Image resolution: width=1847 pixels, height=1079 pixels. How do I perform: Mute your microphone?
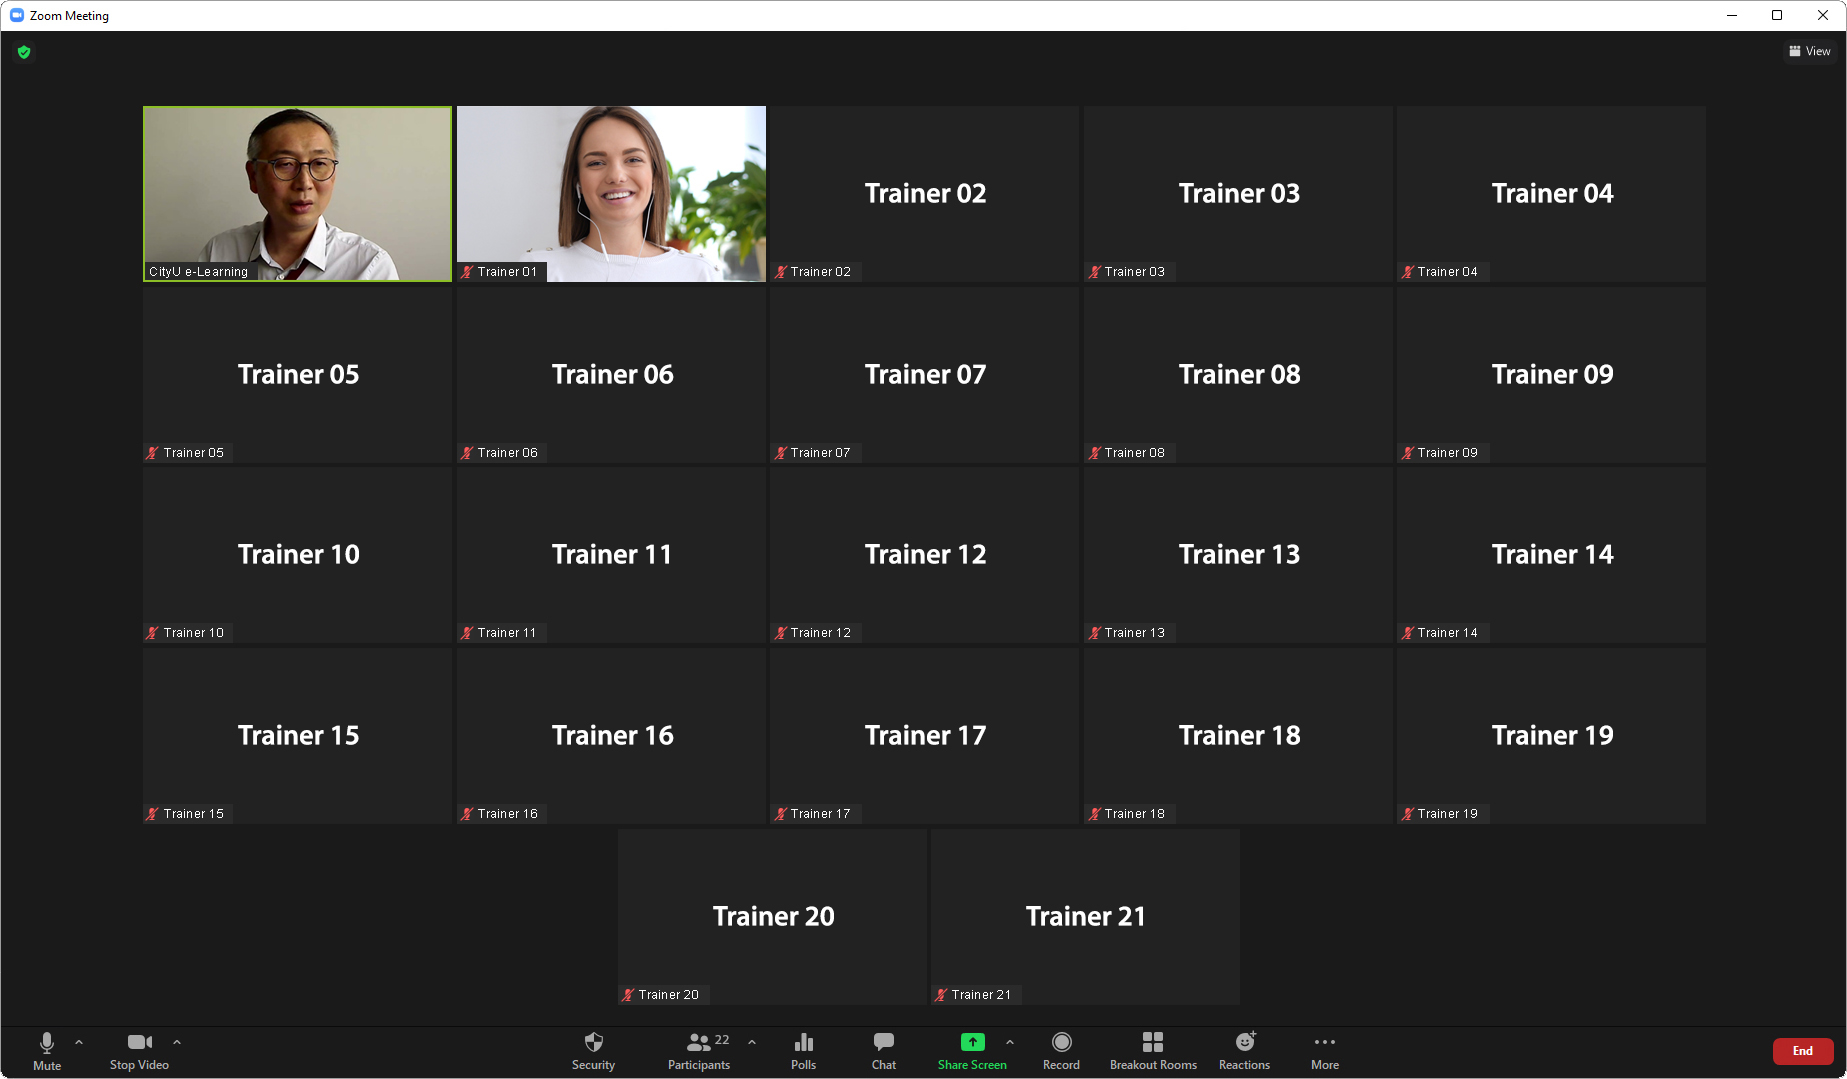pyautogui.click(x=46, y=1050)
